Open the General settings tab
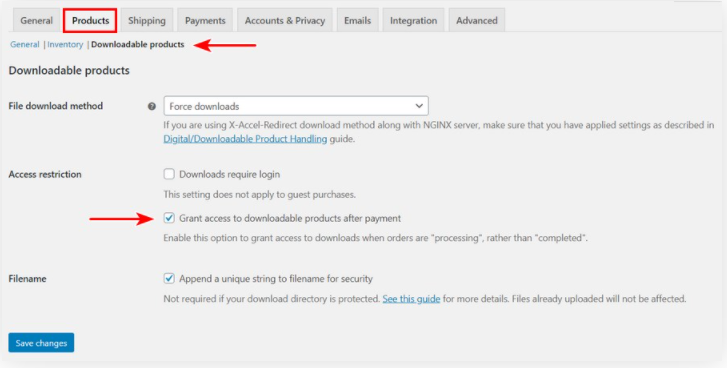Image resolution: width=727 pixels, height=368 pixels. 36,21
